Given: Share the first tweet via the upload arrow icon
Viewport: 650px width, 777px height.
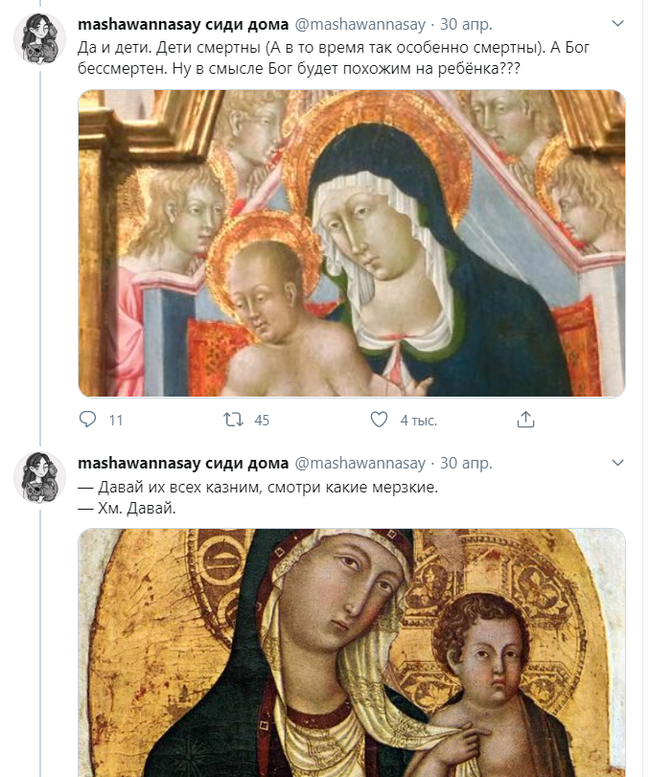Looking at the screenshot, I should pos(526,420).
